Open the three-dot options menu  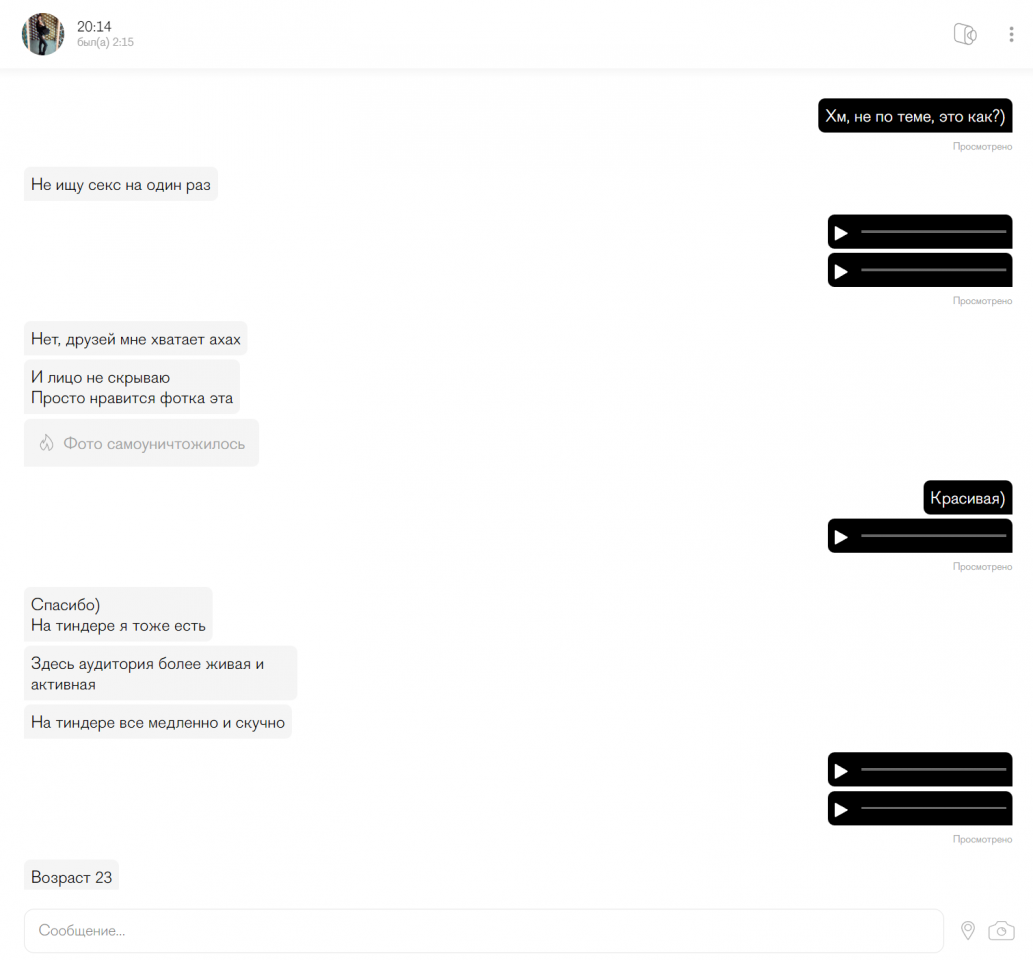point(1011,34)
